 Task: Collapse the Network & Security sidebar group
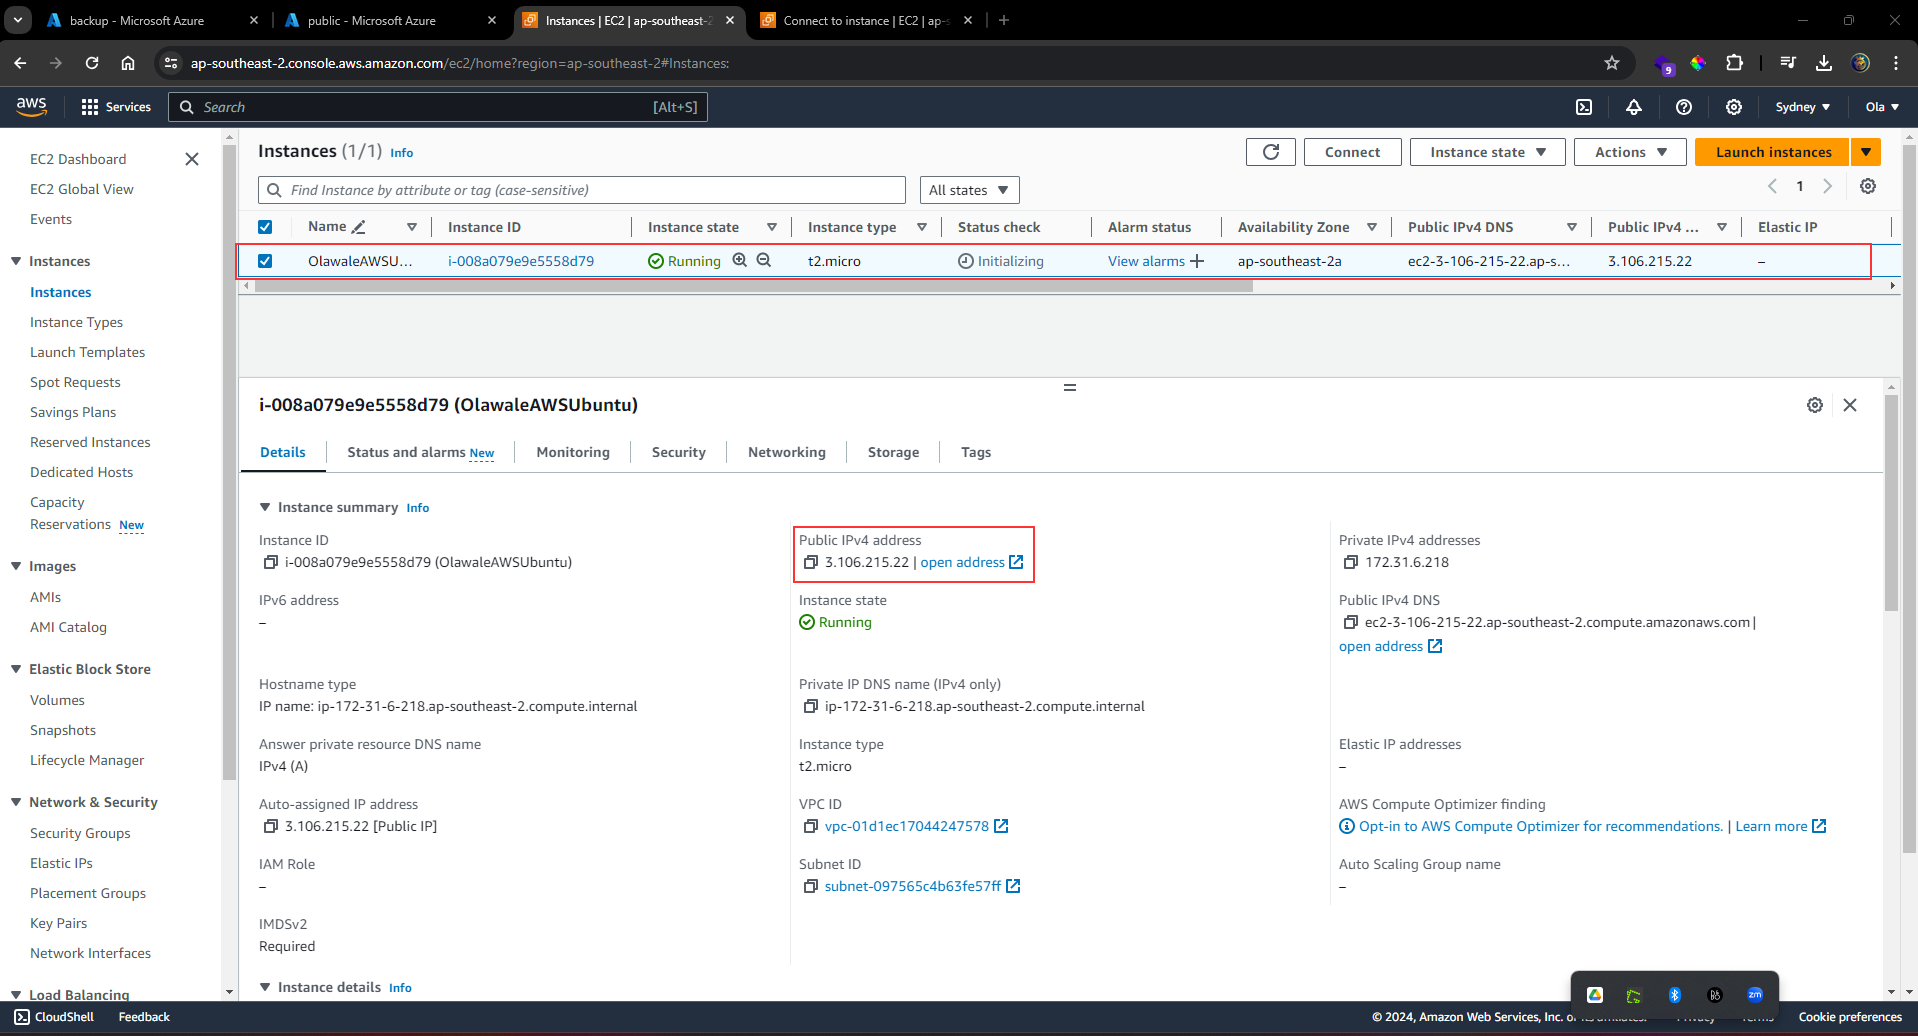pos(16,802)
